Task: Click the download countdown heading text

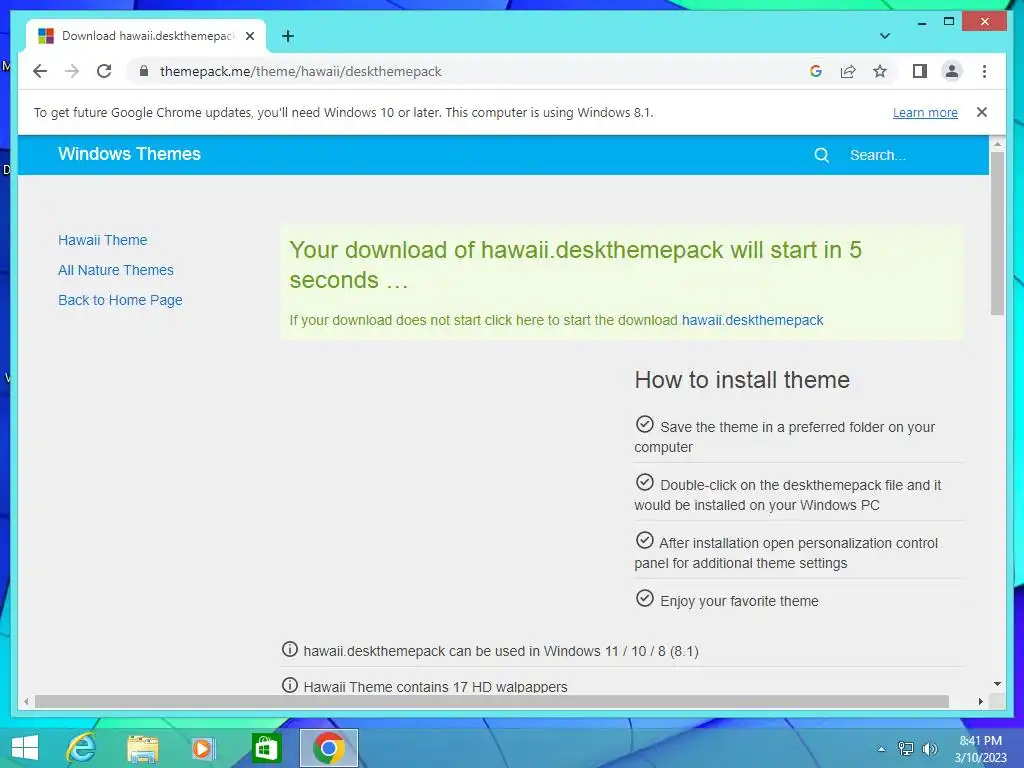Action: 575,264
